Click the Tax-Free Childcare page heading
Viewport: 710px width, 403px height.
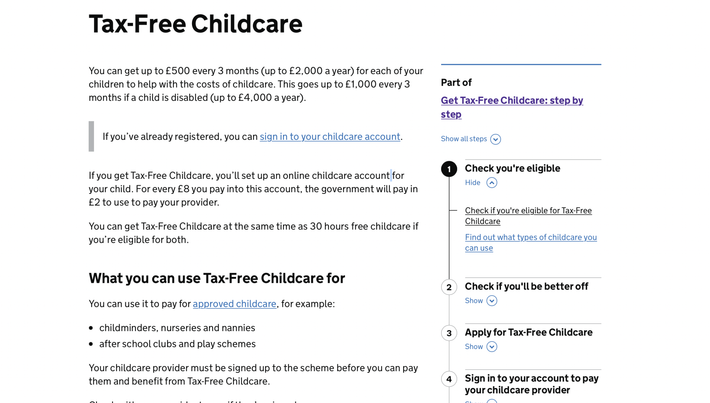[x=195, y=24]
